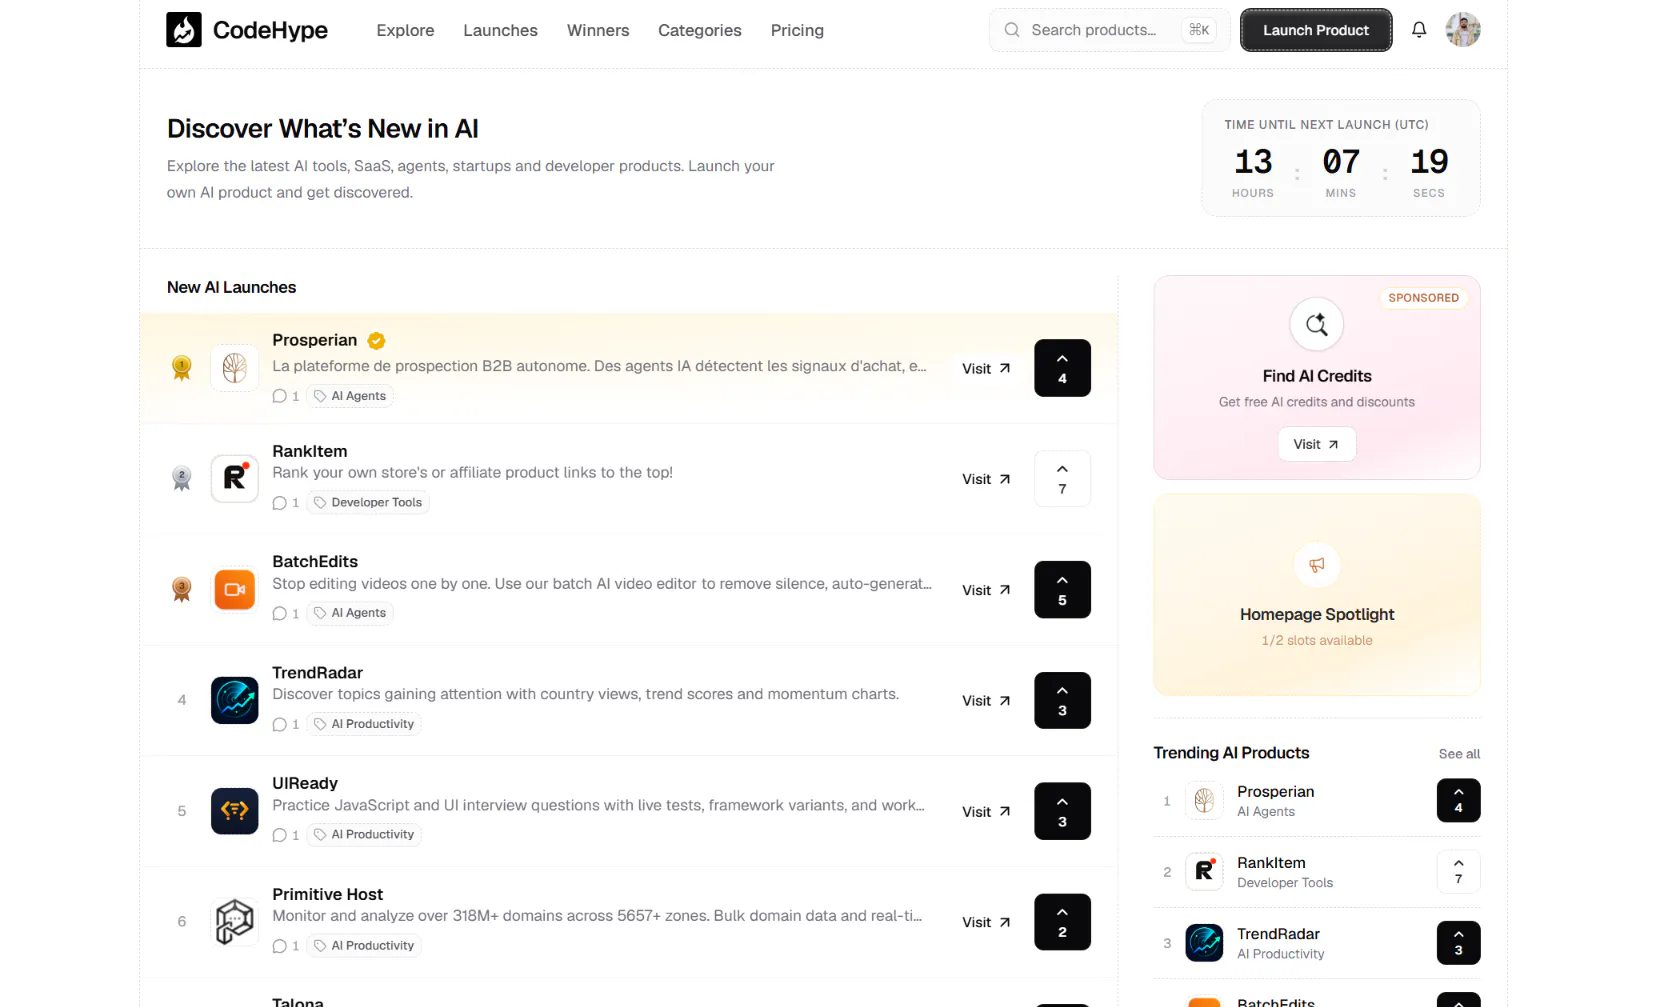Open the Explore nav item
Viewport: 1656px width, 1007px height.
click(x=405, y=30)
